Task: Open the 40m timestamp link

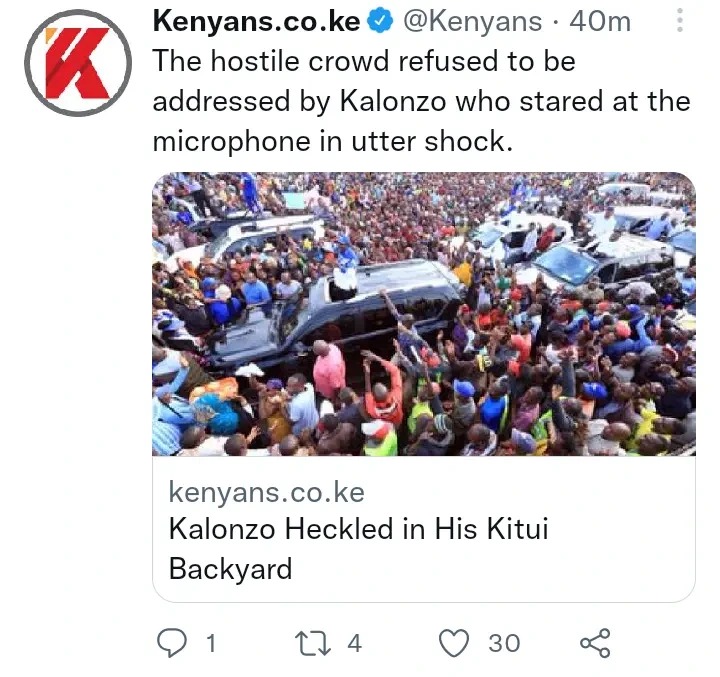Action: pos(600,22)
